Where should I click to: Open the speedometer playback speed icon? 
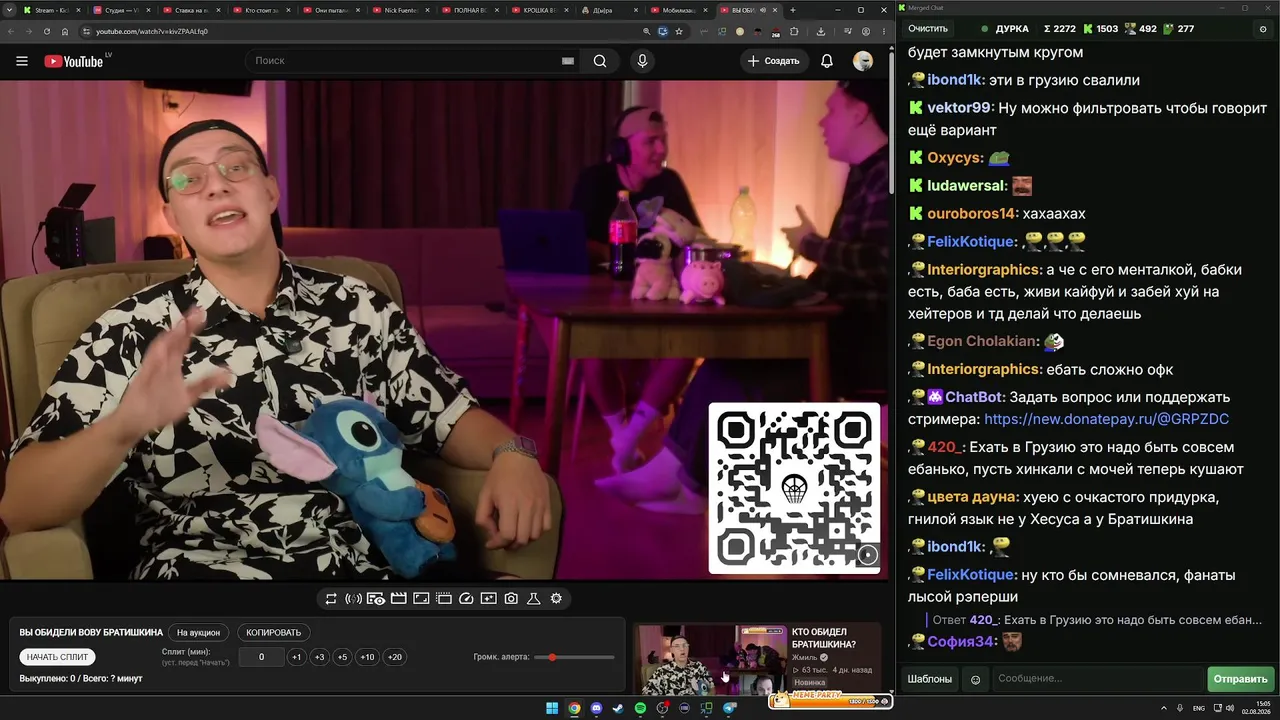click(x=466, y=599)
